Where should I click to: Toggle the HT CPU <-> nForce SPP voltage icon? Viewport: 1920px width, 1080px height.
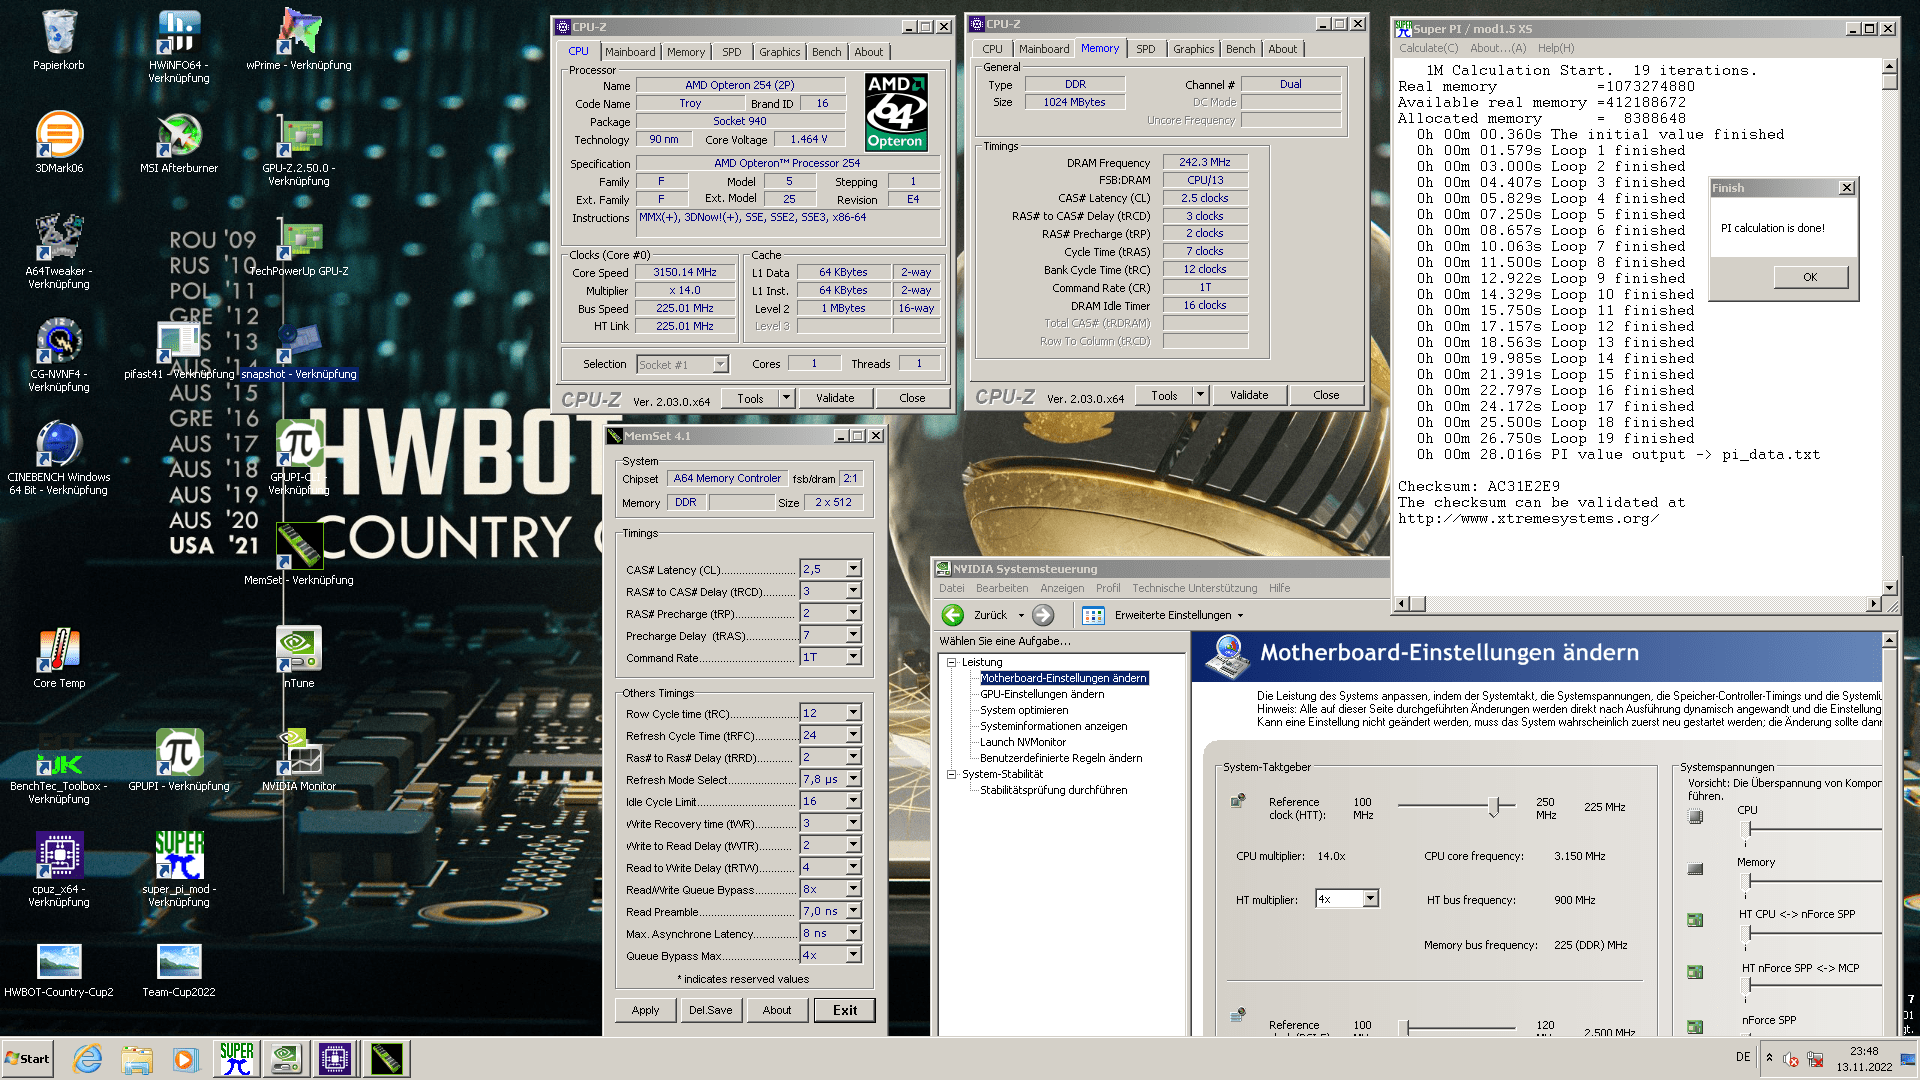coord(1695,920)
